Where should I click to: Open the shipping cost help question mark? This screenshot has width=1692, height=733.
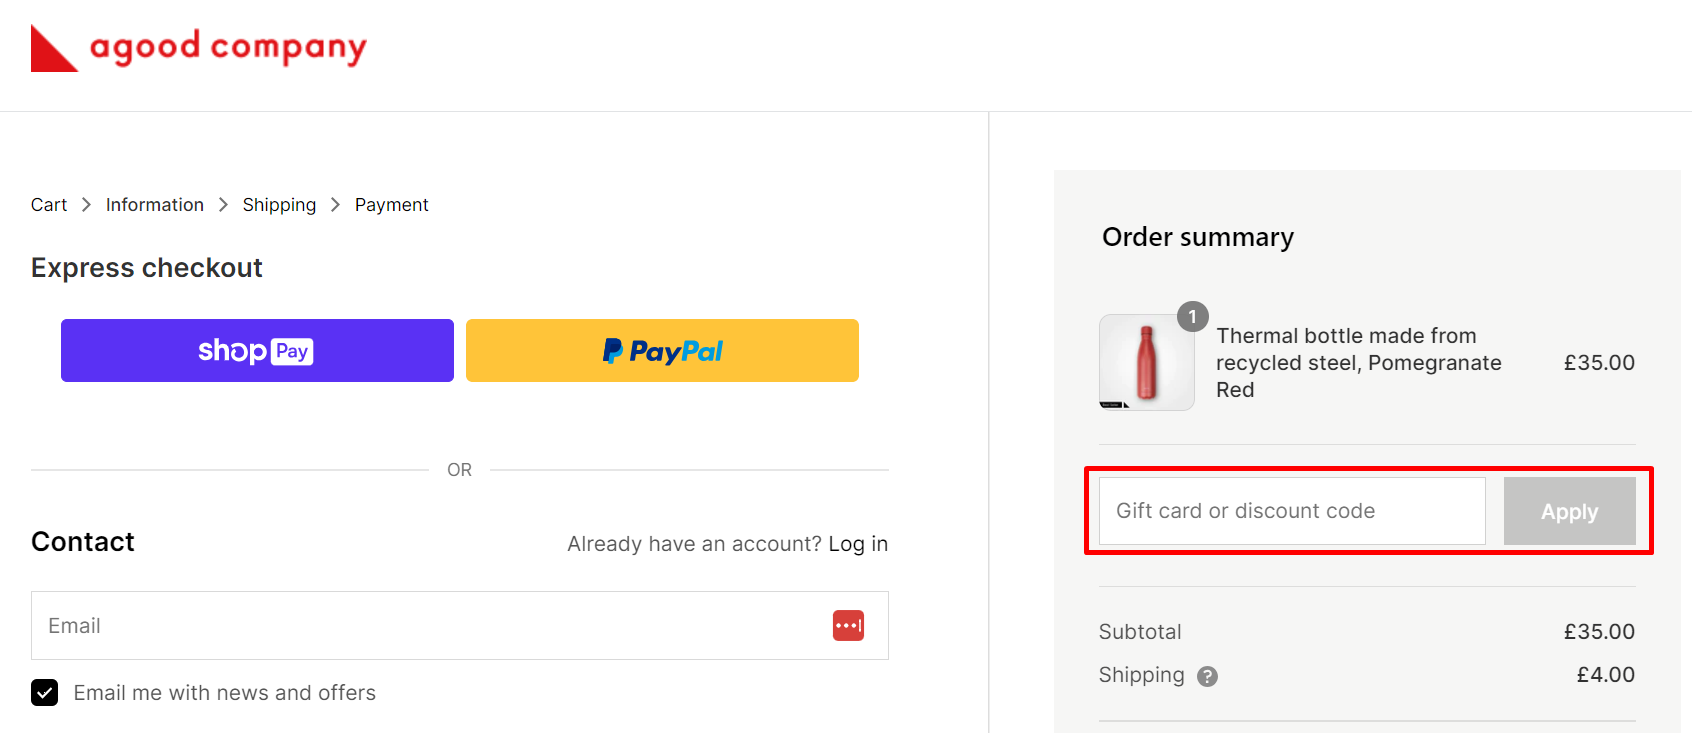pyautogui.click(x=1207, y=676)
